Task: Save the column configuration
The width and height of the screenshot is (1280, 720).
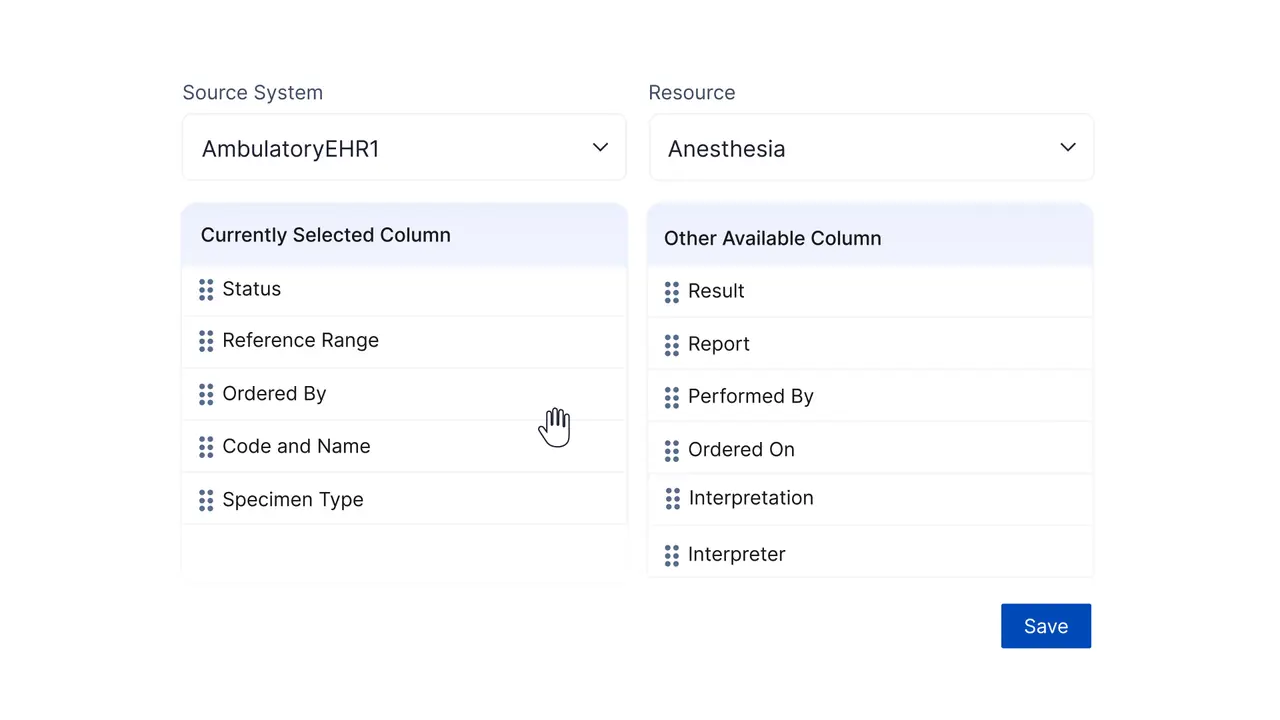Action: 1046,626
